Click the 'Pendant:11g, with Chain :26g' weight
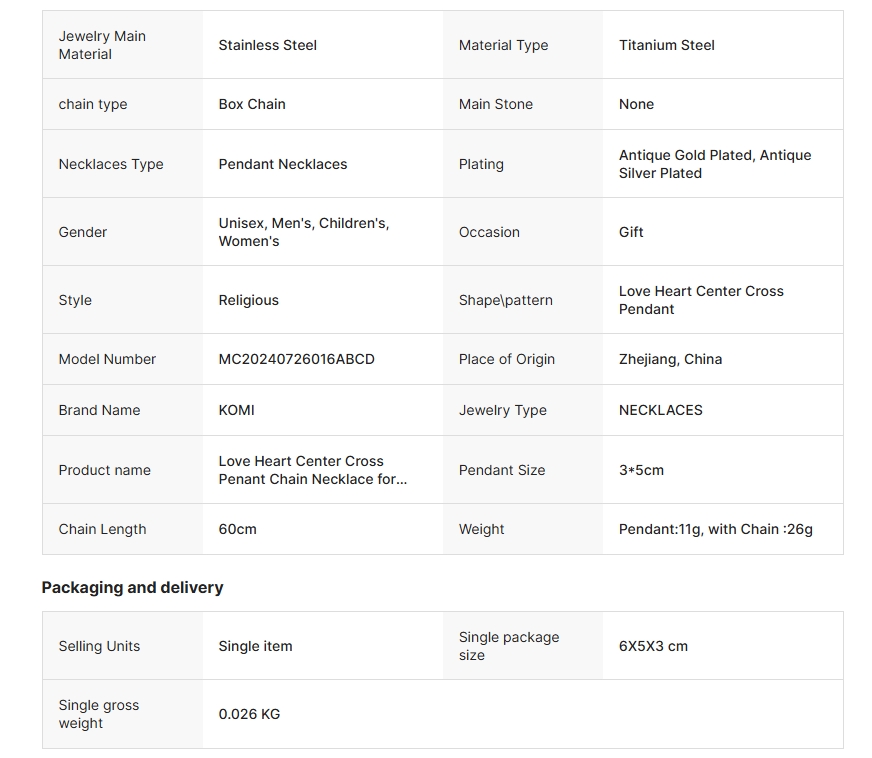This screenshot has width=872, height=758. [715, 529]
